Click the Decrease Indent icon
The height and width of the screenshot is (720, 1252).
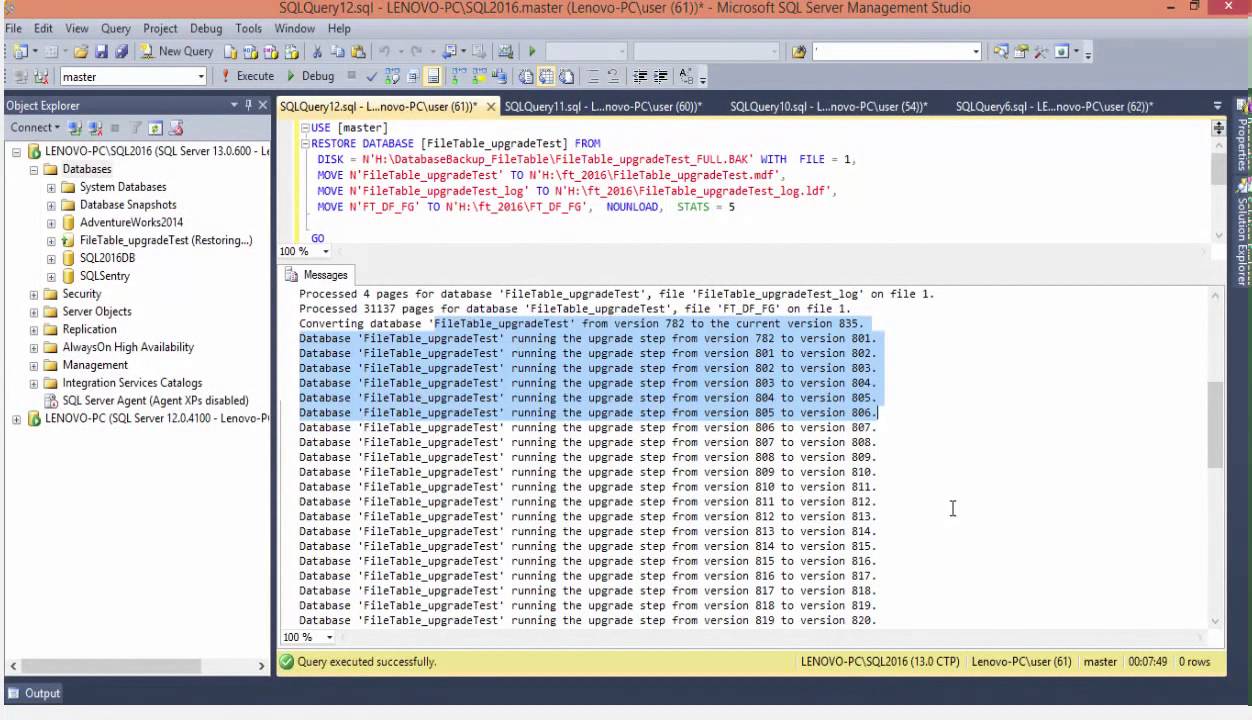tap(641, 76)
